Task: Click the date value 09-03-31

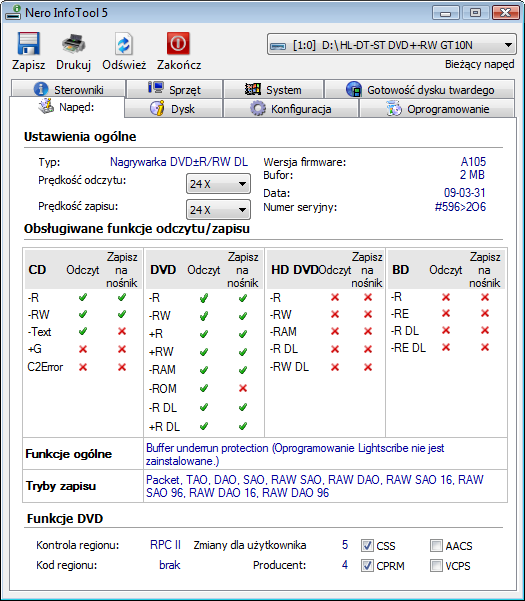Action: coord(465,192)
